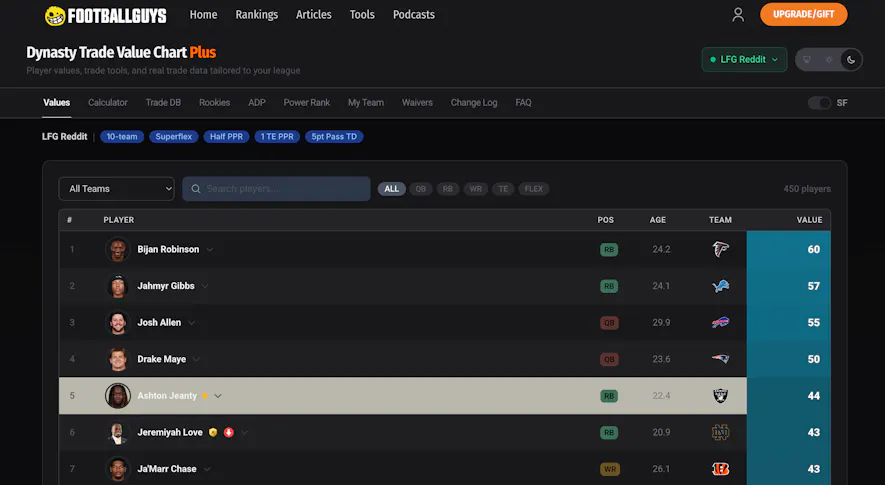Toggle the SF superflex switch
The width and height of the screenshot is (885, 485).
click(819, 103)
